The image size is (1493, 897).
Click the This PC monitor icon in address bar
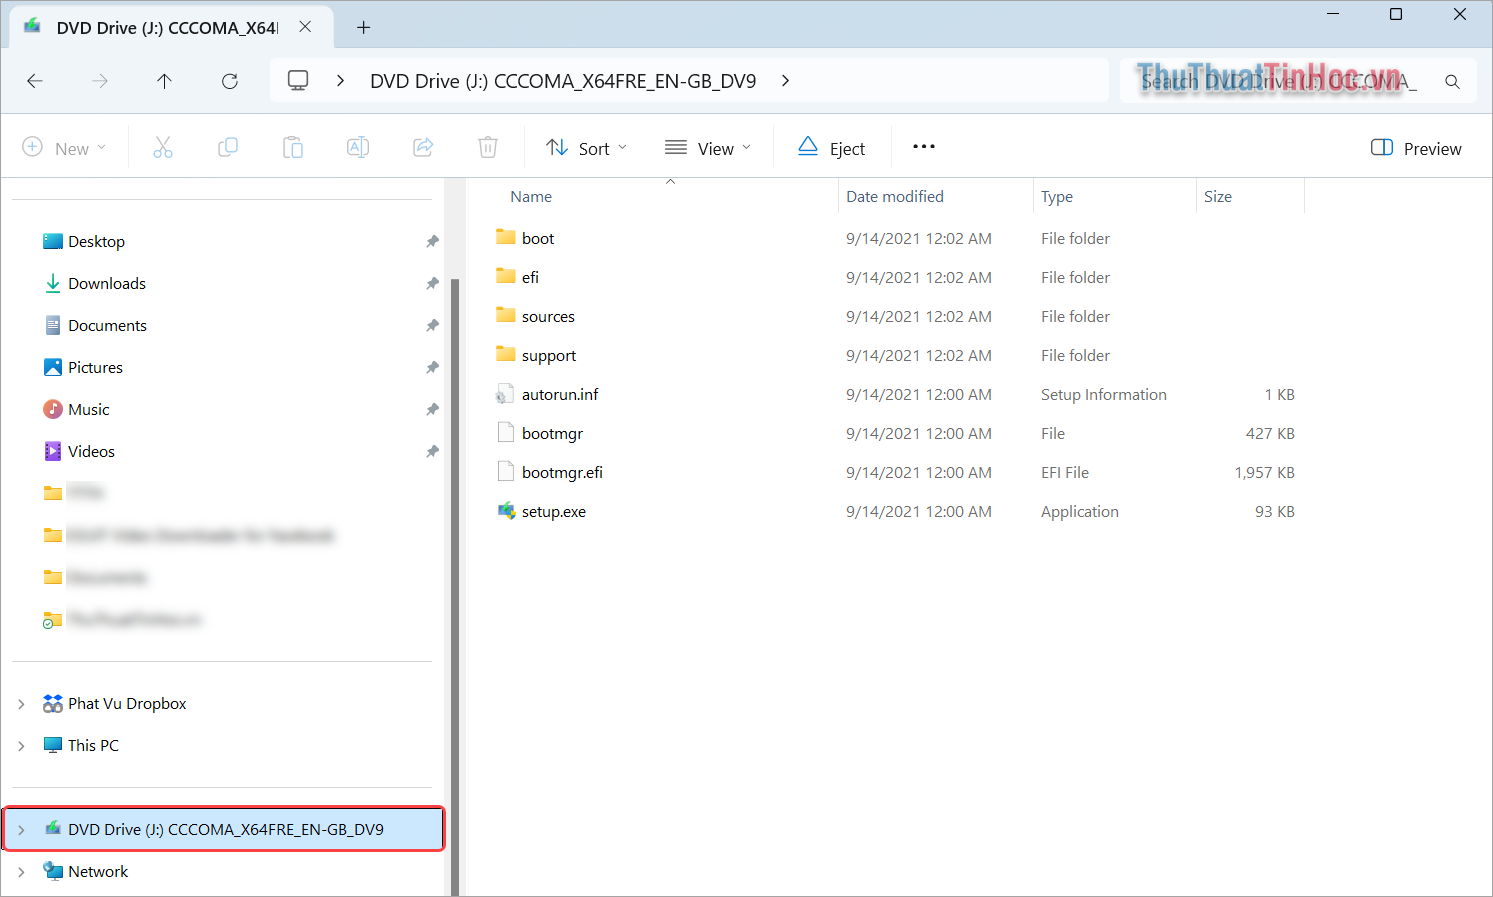tap(298, 81)
